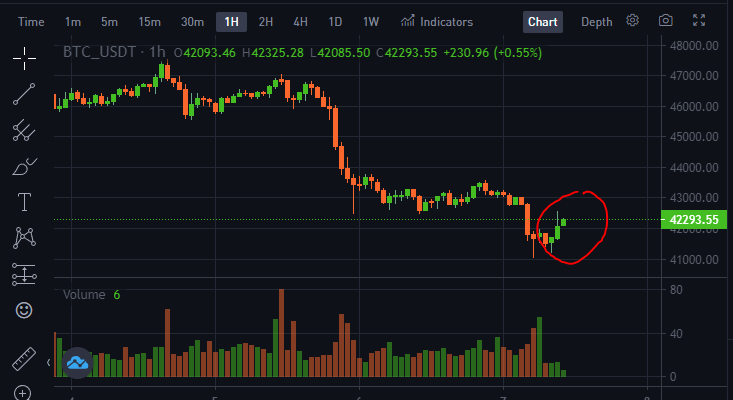
Task: Select the Text annotation tool
Action: (x=24, y=202)
